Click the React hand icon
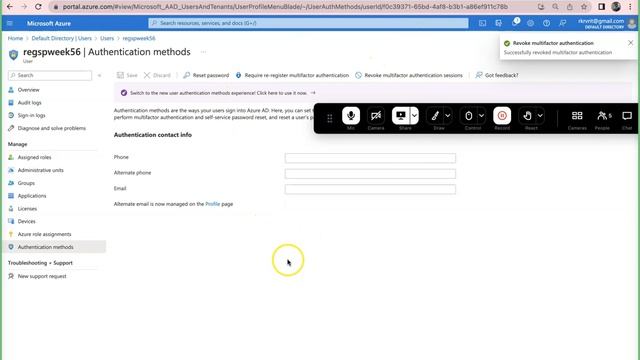 point(527,116)
